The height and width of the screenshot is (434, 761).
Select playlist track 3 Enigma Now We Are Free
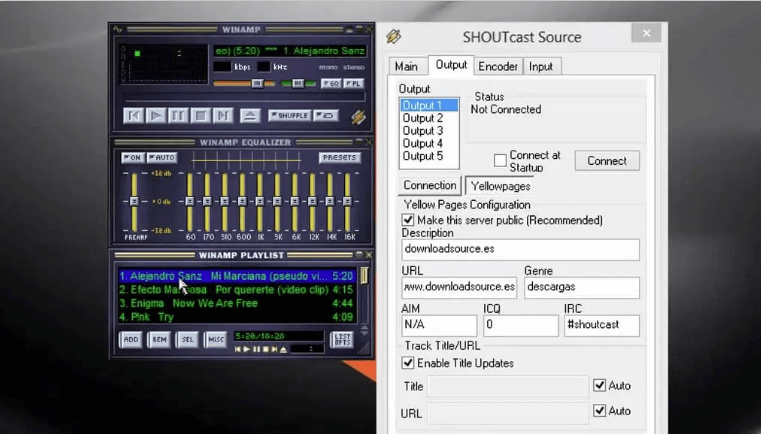tap(236, 303)
